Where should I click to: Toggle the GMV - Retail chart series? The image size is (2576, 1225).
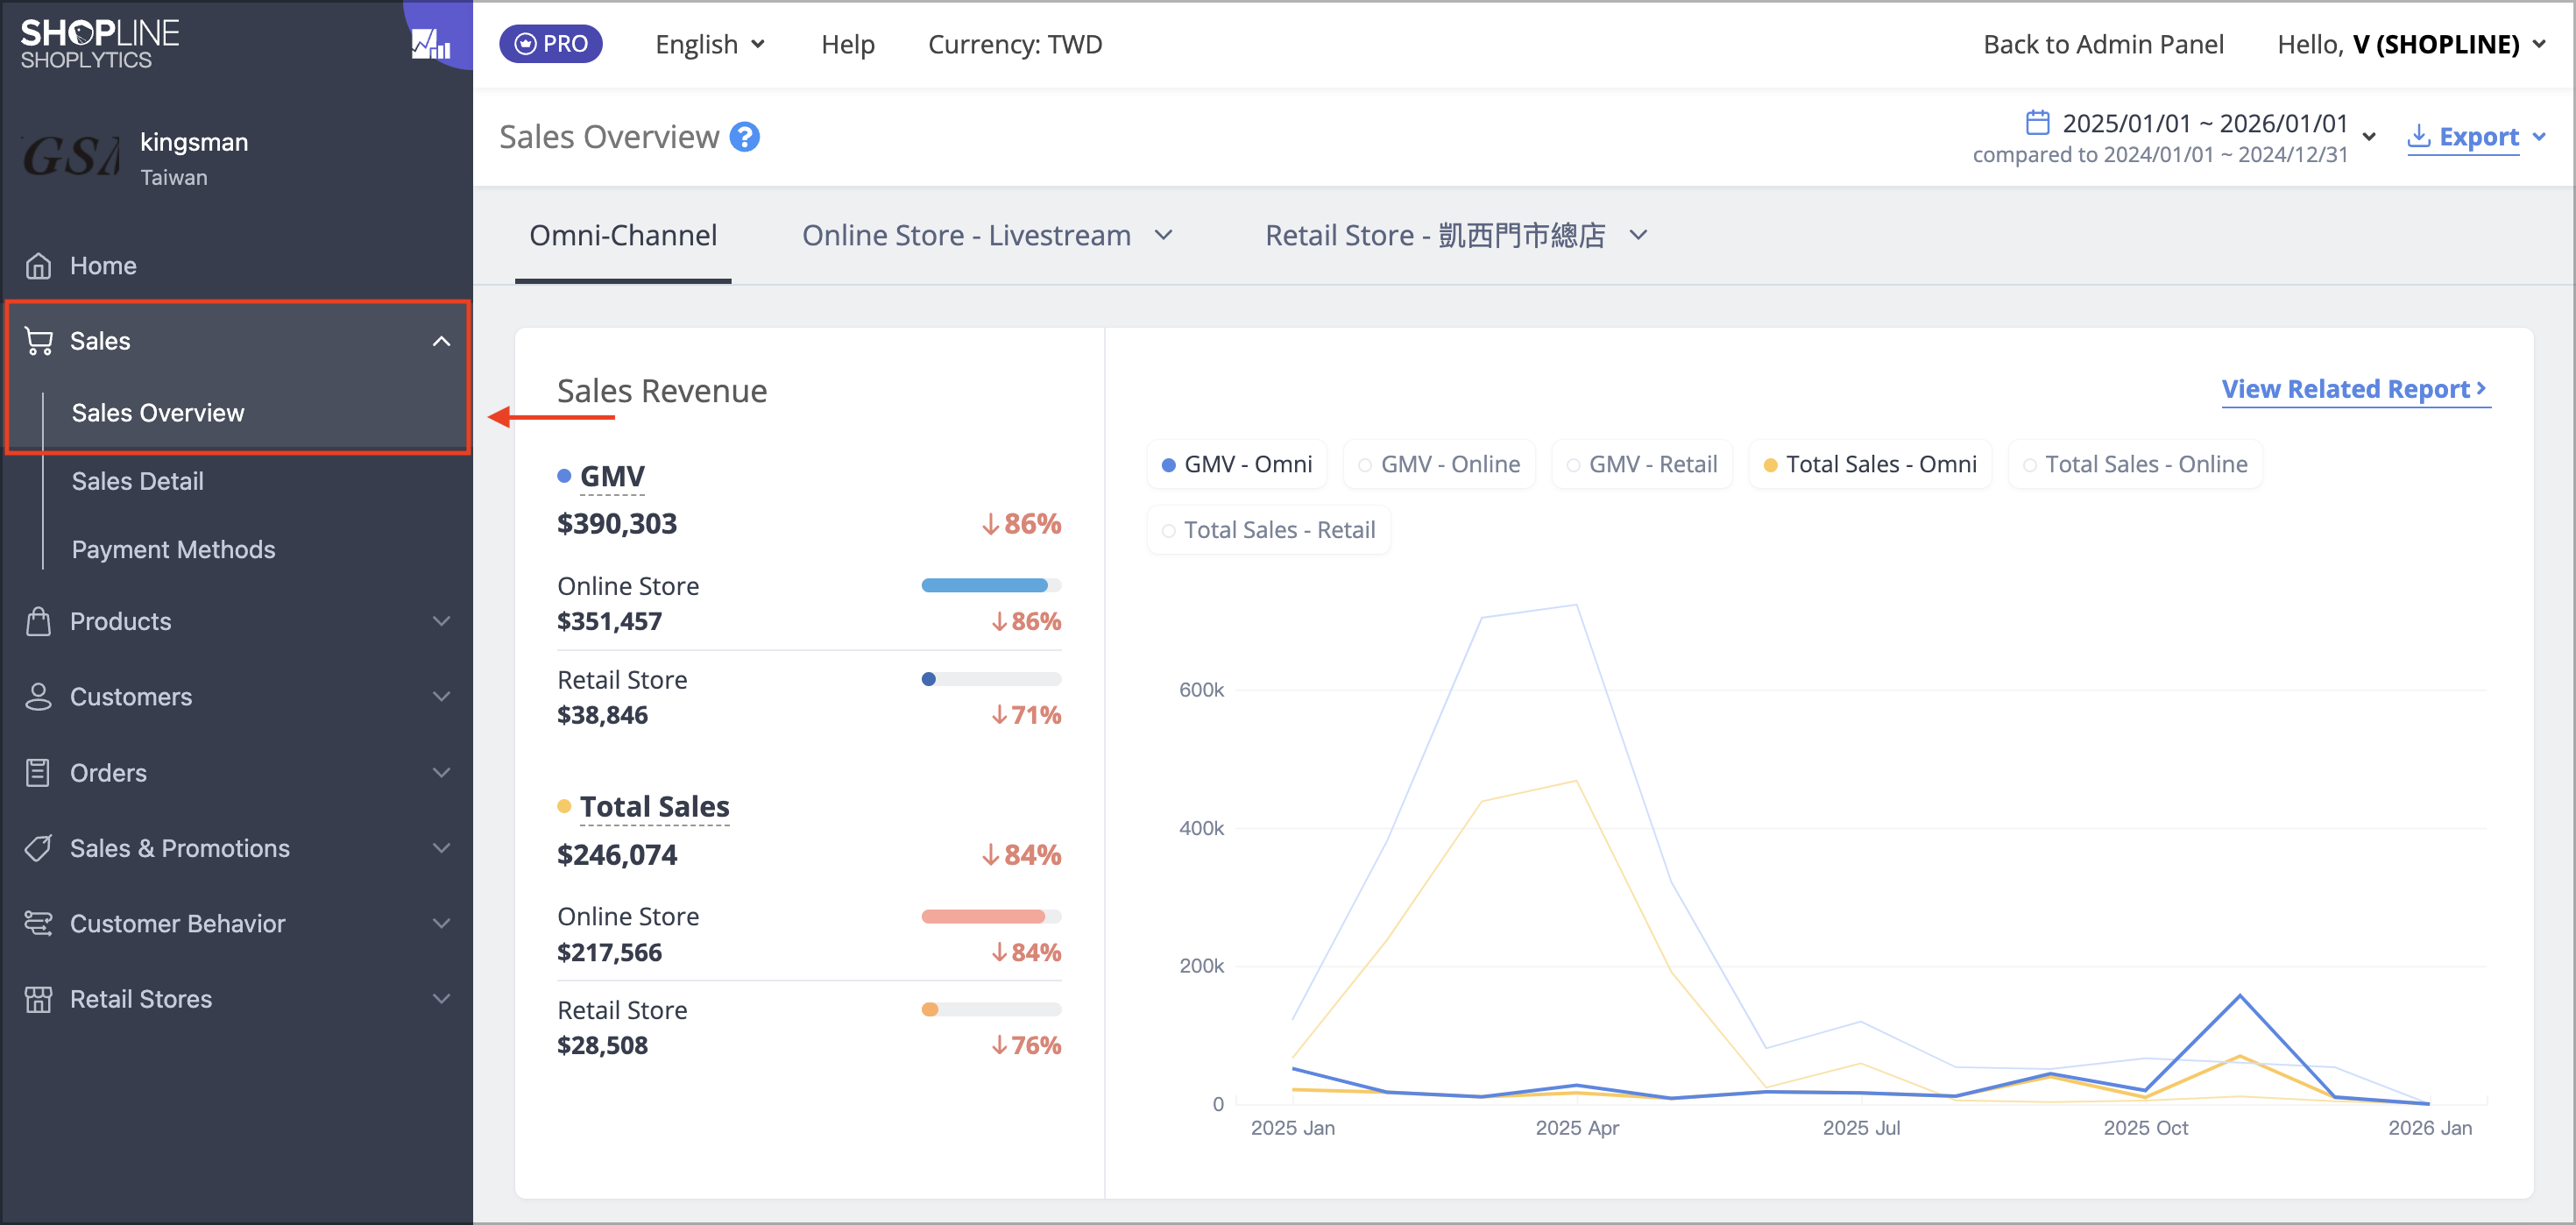click(x=1641, y=464)
